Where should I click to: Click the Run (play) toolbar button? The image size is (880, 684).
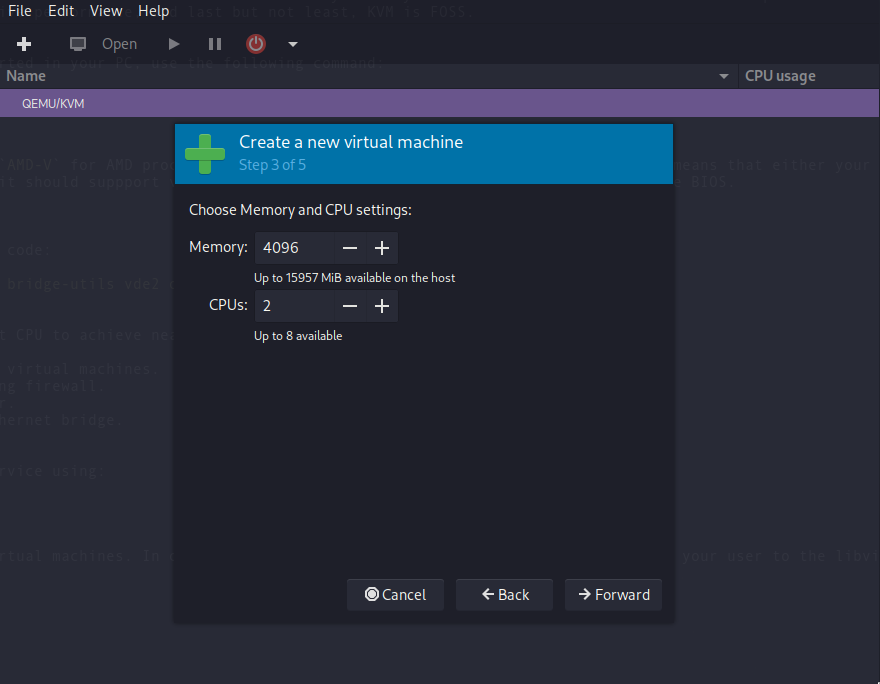(174, 44)
